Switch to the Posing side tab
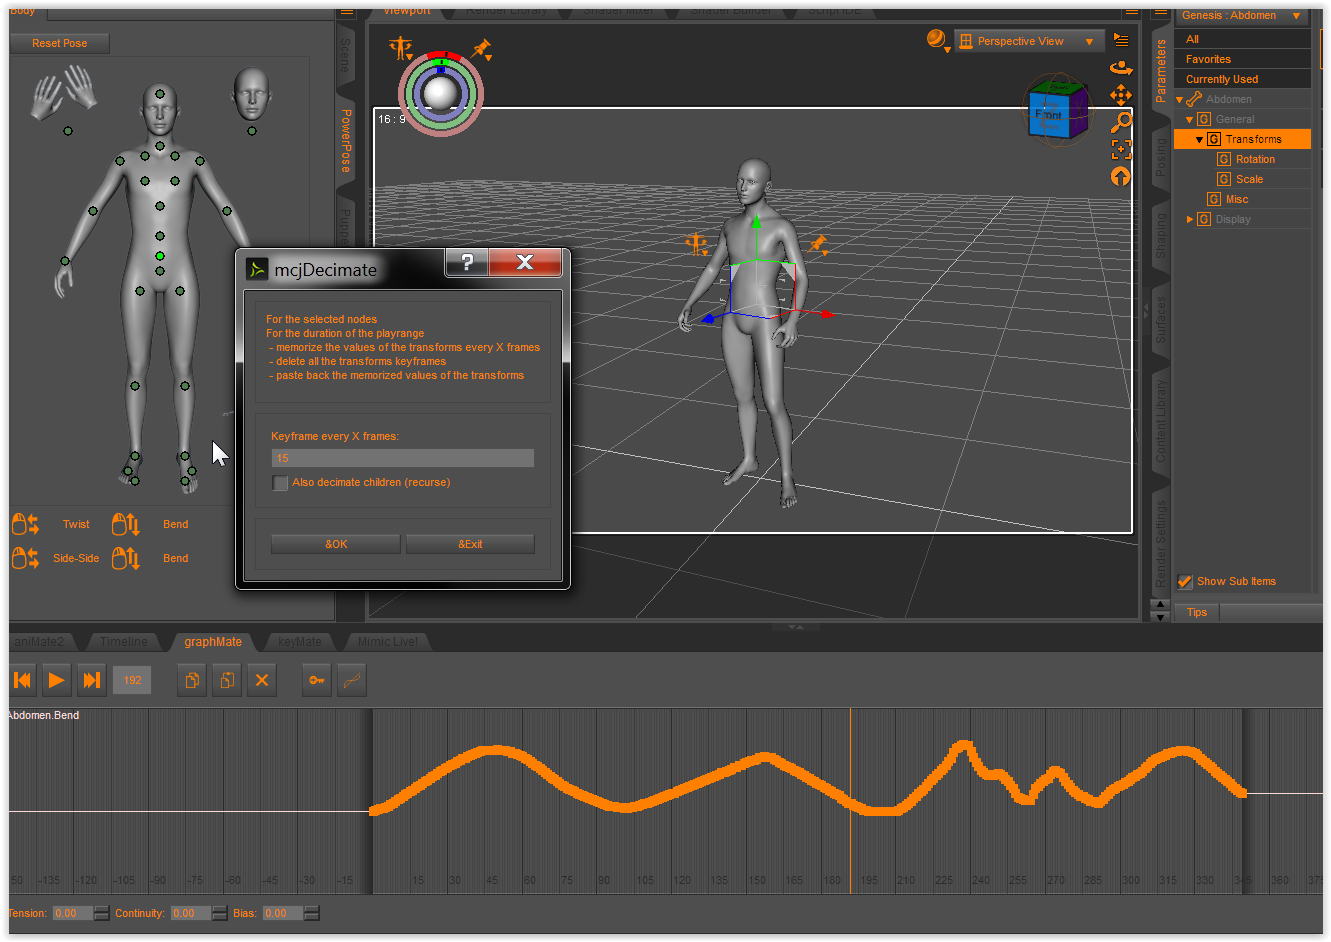Viewport: 1331px width, 942px height. [1161, 157]
